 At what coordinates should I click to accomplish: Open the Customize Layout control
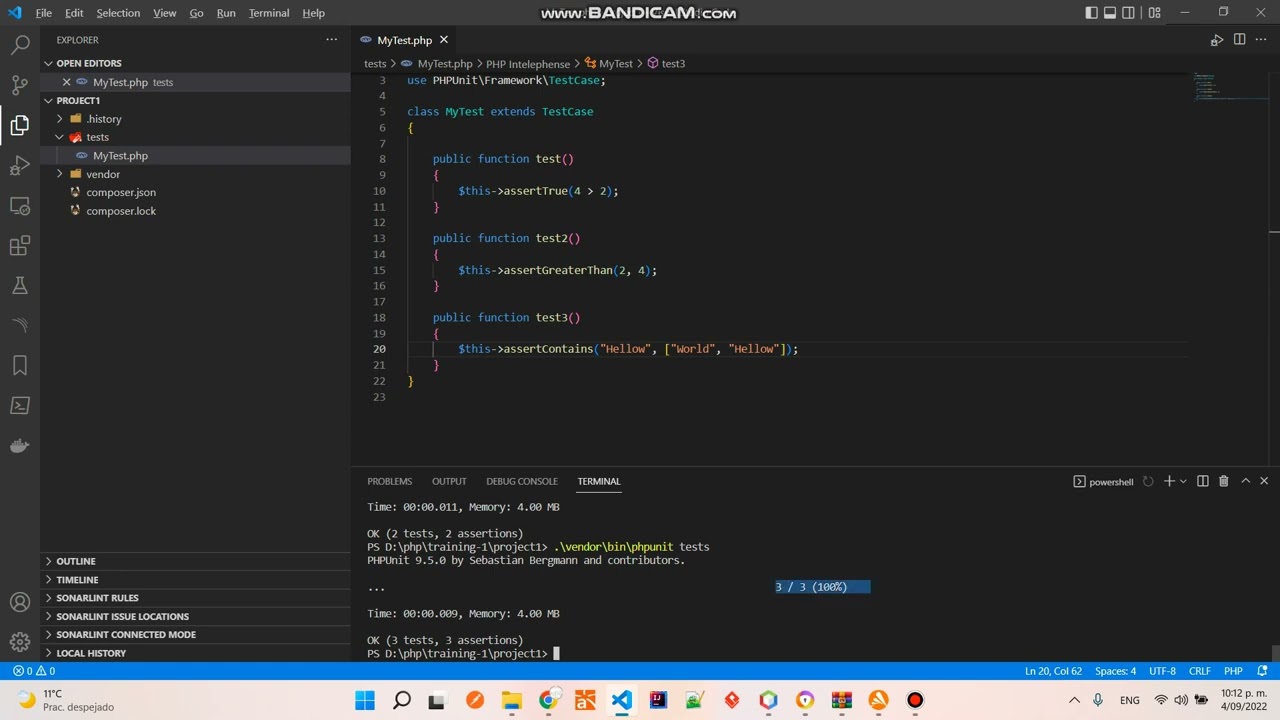(1155, 13)
